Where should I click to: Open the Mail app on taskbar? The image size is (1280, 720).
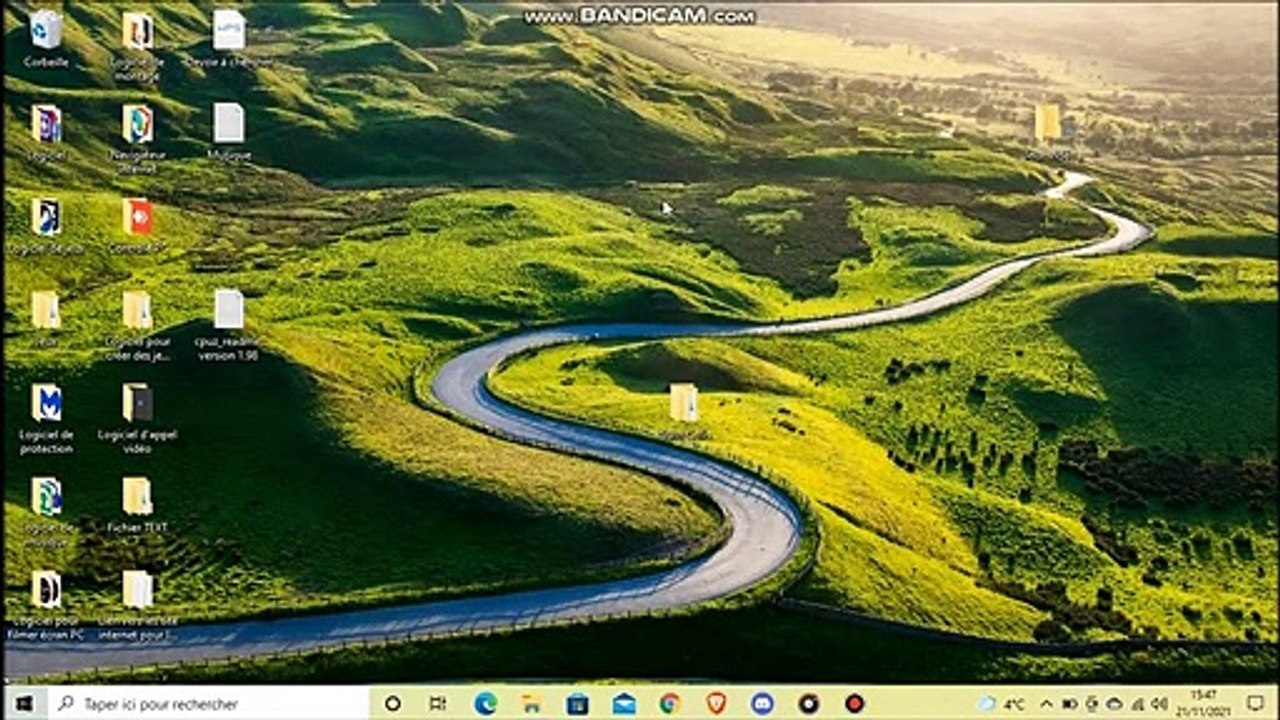pos(625,704)
